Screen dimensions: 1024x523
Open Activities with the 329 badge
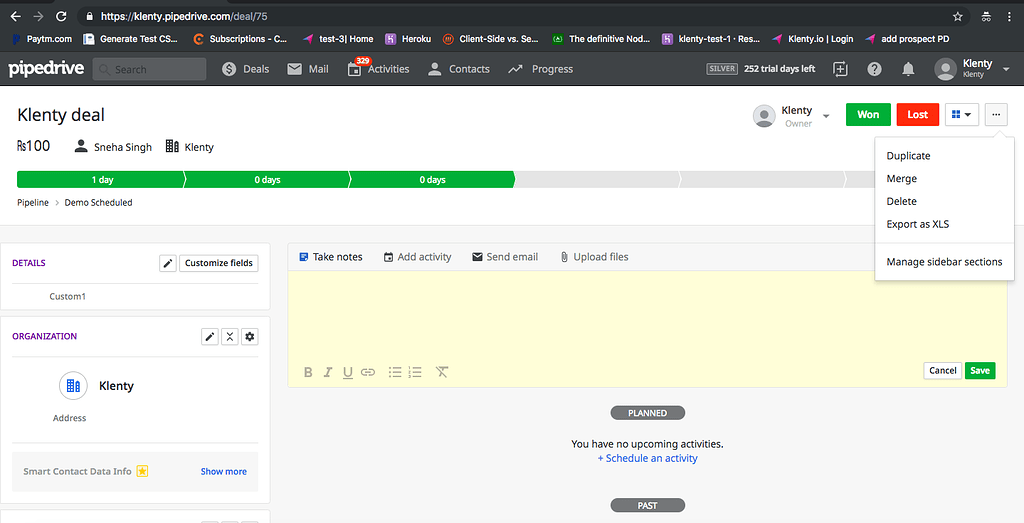(x=379, y=69)
